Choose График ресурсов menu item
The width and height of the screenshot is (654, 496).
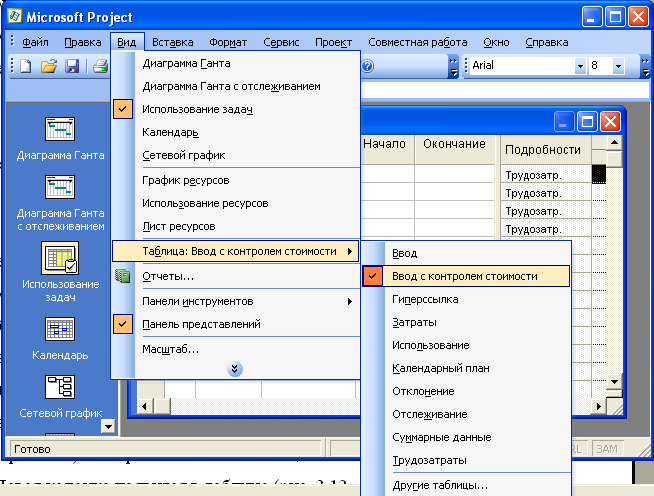(x=236, y=180)
